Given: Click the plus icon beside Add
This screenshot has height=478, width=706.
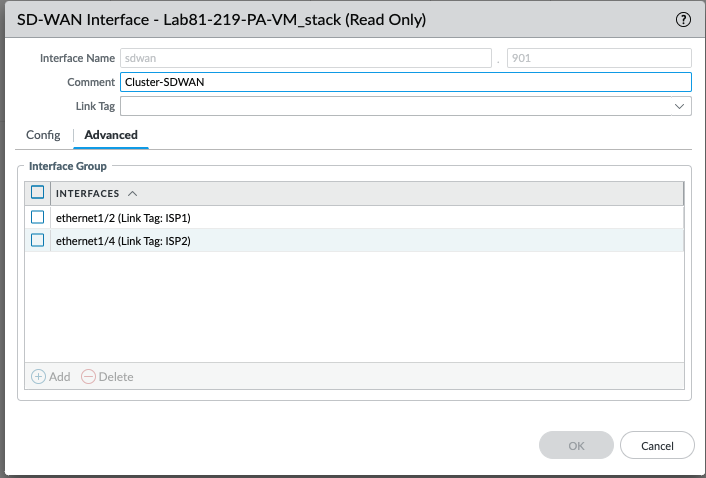Looking at the screenshot, I should [39, 377].
